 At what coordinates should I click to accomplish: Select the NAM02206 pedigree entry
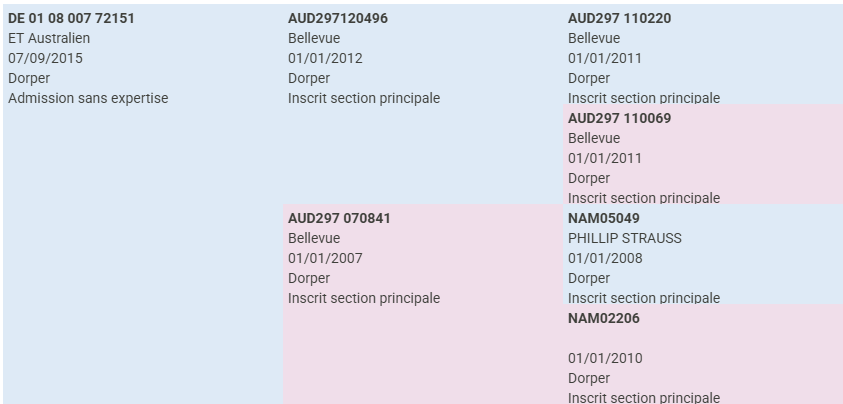click(x=604, y=318)
